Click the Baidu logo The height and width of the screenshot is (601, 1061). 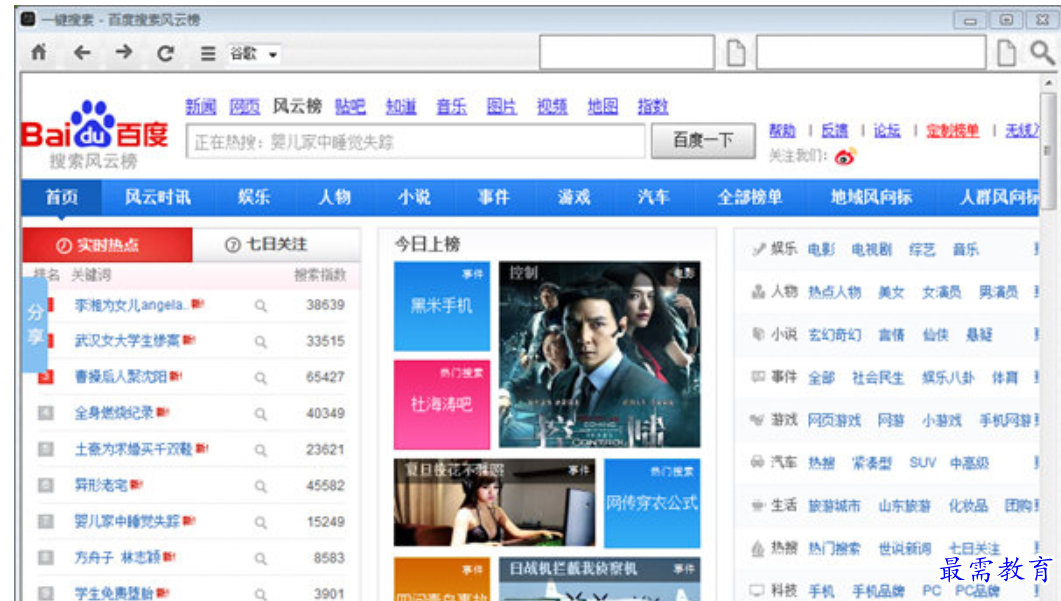(94, 126)
